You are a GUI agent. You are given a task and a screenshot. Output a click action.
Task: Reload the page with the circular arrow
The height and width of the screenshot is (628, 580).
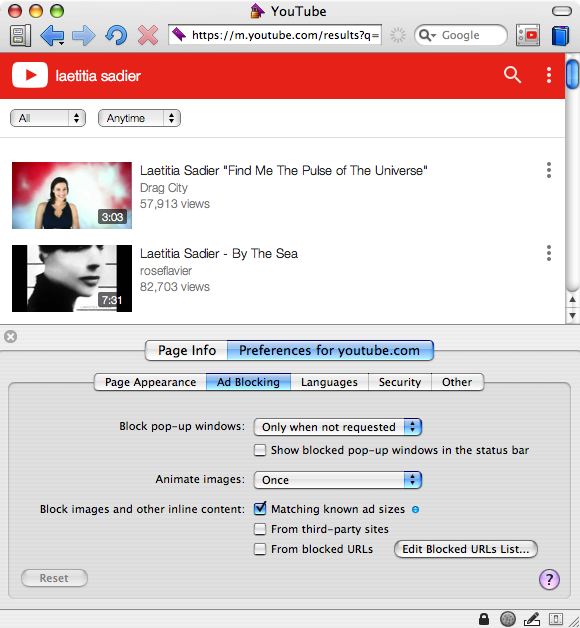pos(116,35)
